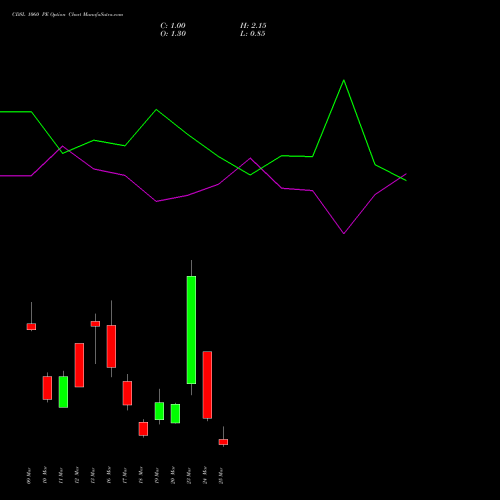Click the green candle for 19 Mar
This screenshot has width=500, height=500.
[x=159, y=411]
